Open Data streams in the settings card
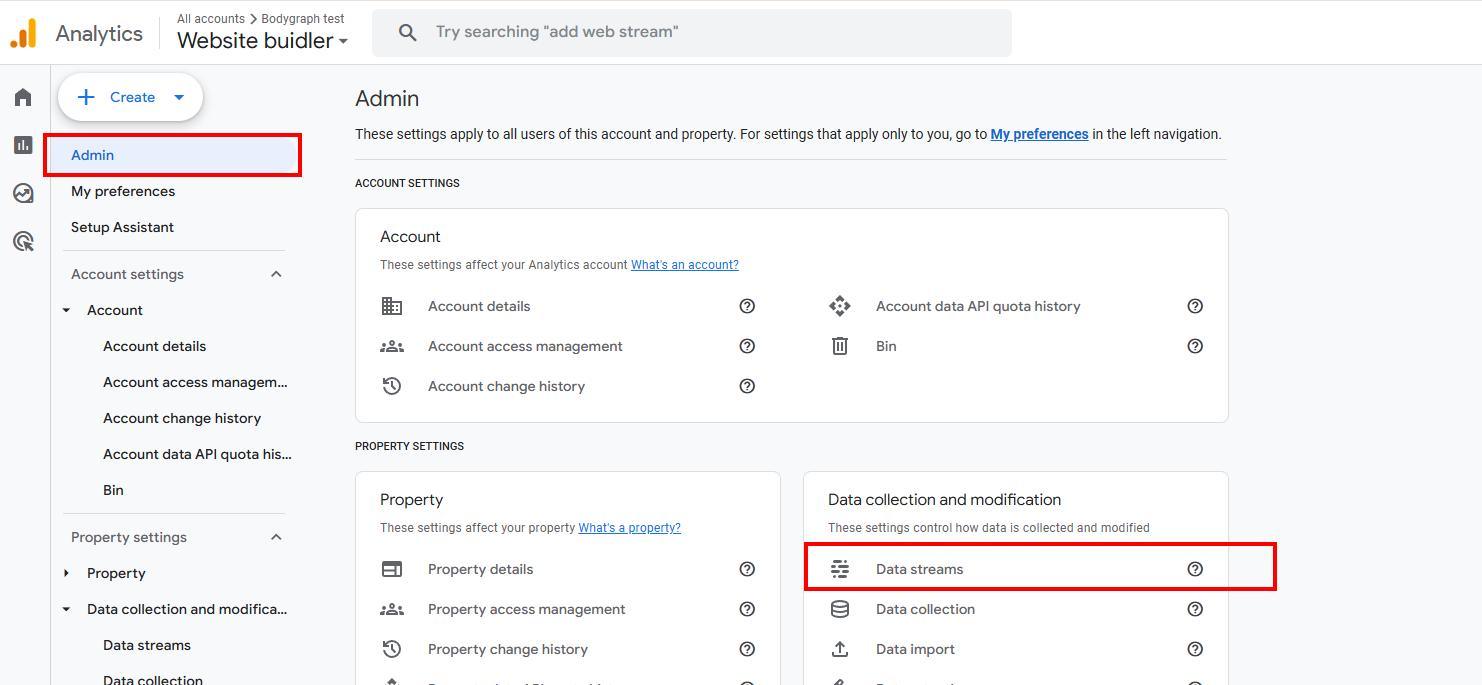Image resolution: width=1482 pixels, height=685 pixels. pyautogui.click(x=919, y=569)
